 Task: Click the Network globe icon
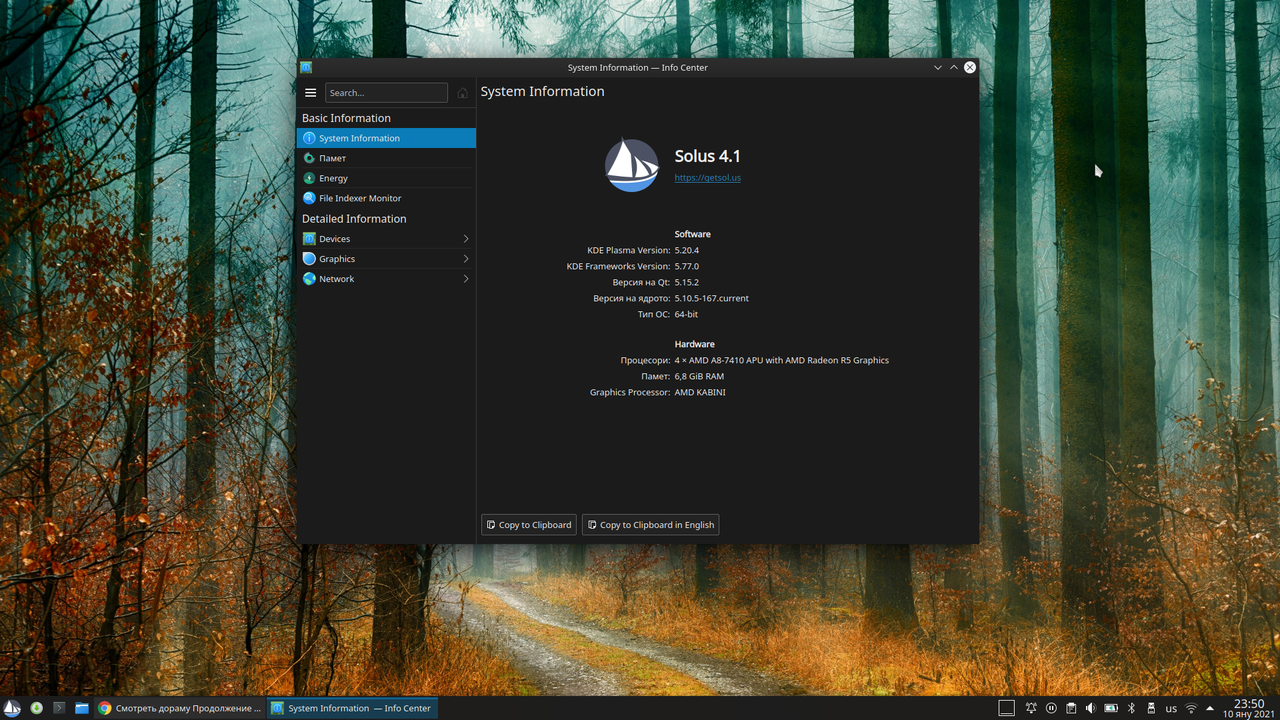(x=309, y=279)
